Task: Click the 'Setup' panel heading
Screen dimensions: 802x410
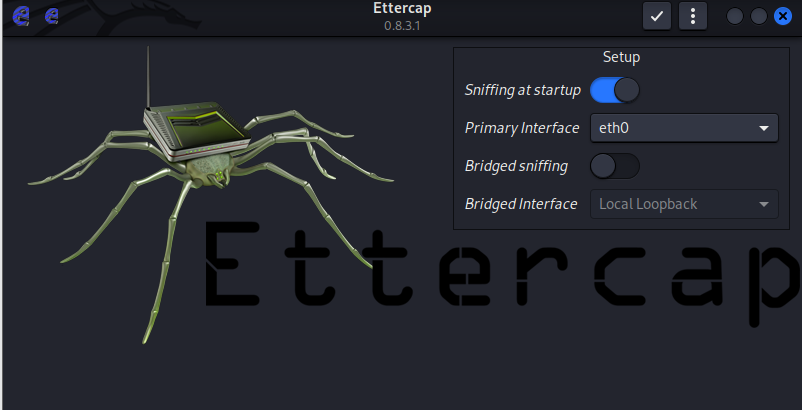Action: tap(621, 57)
